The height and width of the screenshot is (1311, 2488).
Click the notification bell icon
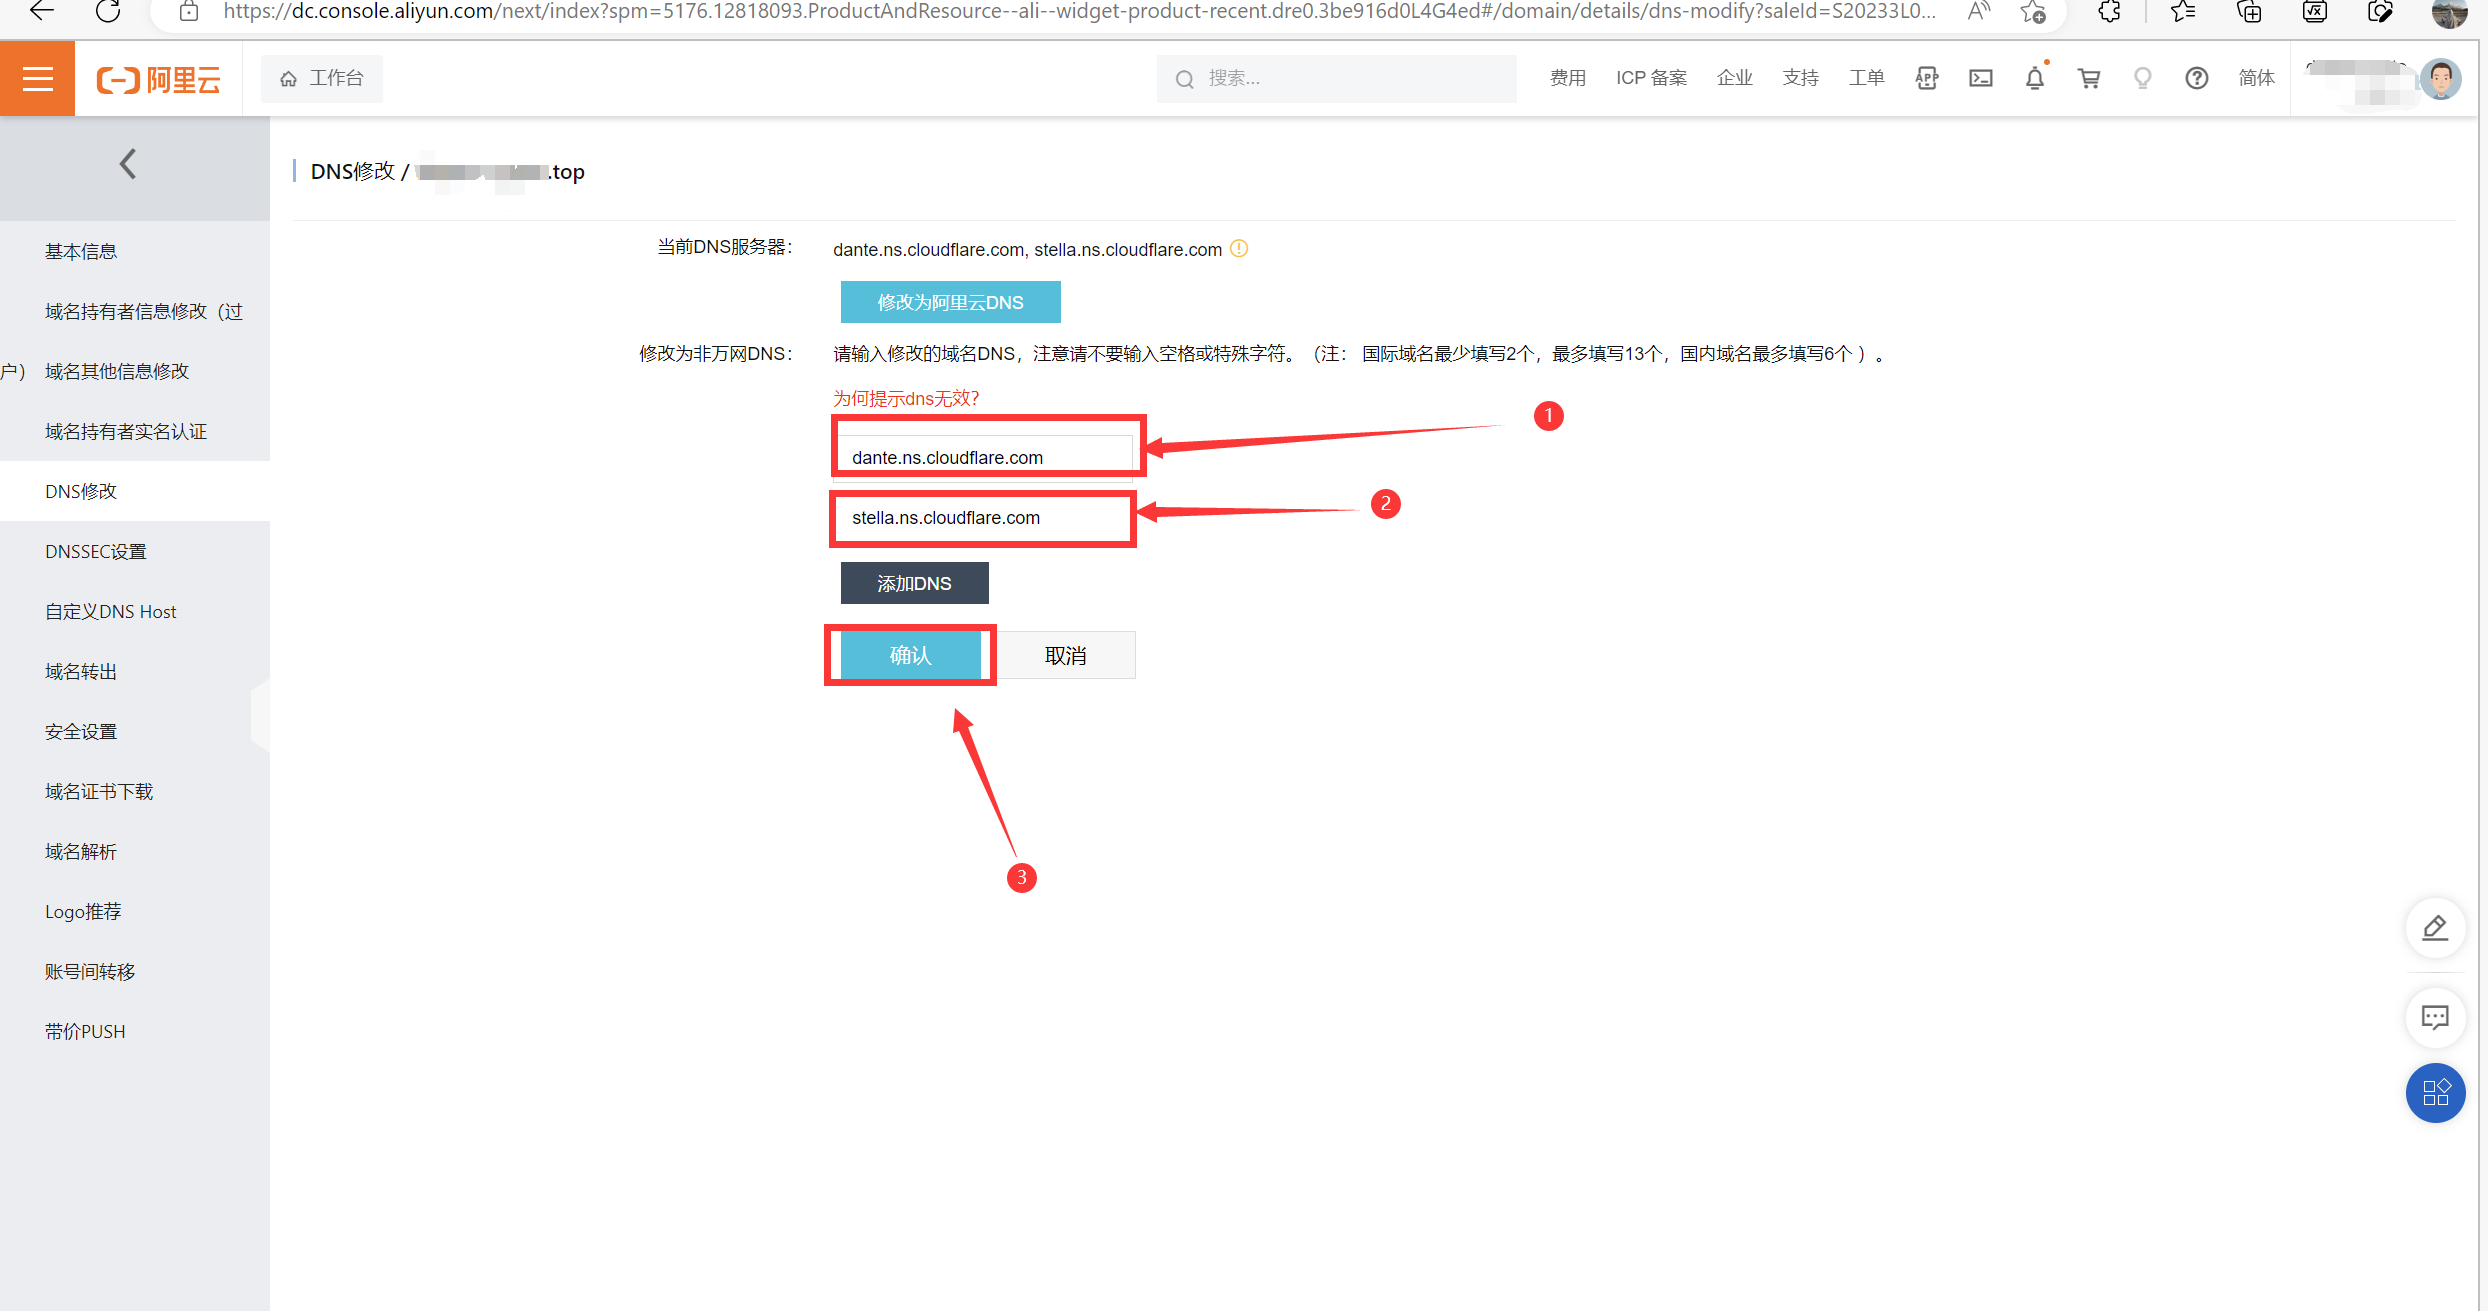coord(2034,78)
